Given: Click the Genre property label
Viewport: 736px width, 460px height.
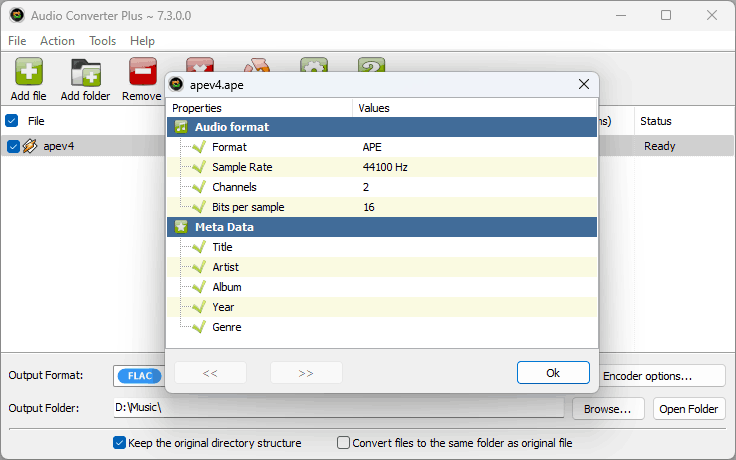Looking at the screenshot, I should [226, 327].
